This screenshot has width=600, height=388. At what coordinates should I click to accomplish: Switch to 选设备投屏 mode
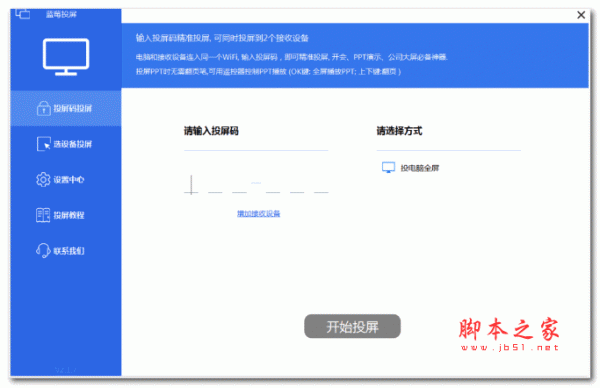point(66,144)
